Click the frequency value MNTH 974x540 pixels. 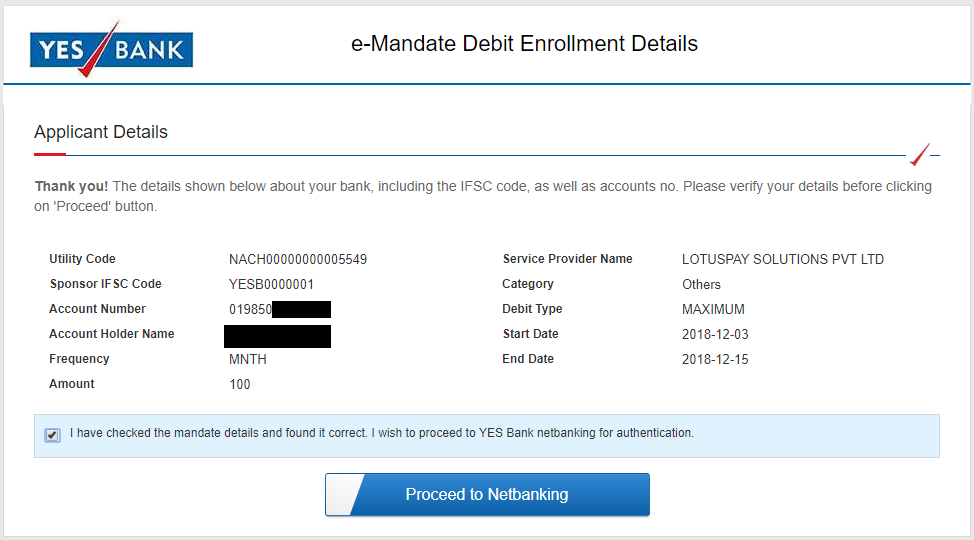pyautogui.click(x=248, y=359)
